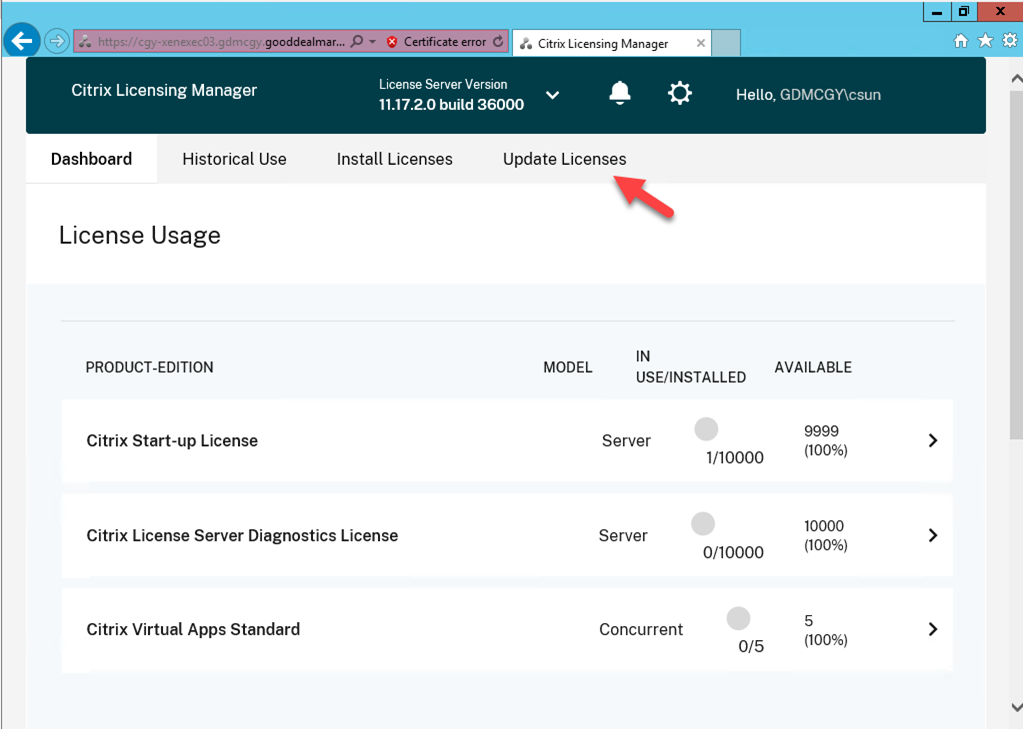1023x729 pixels.
Task: Switch to the Historical Use tab
Action: pos(234,159)
